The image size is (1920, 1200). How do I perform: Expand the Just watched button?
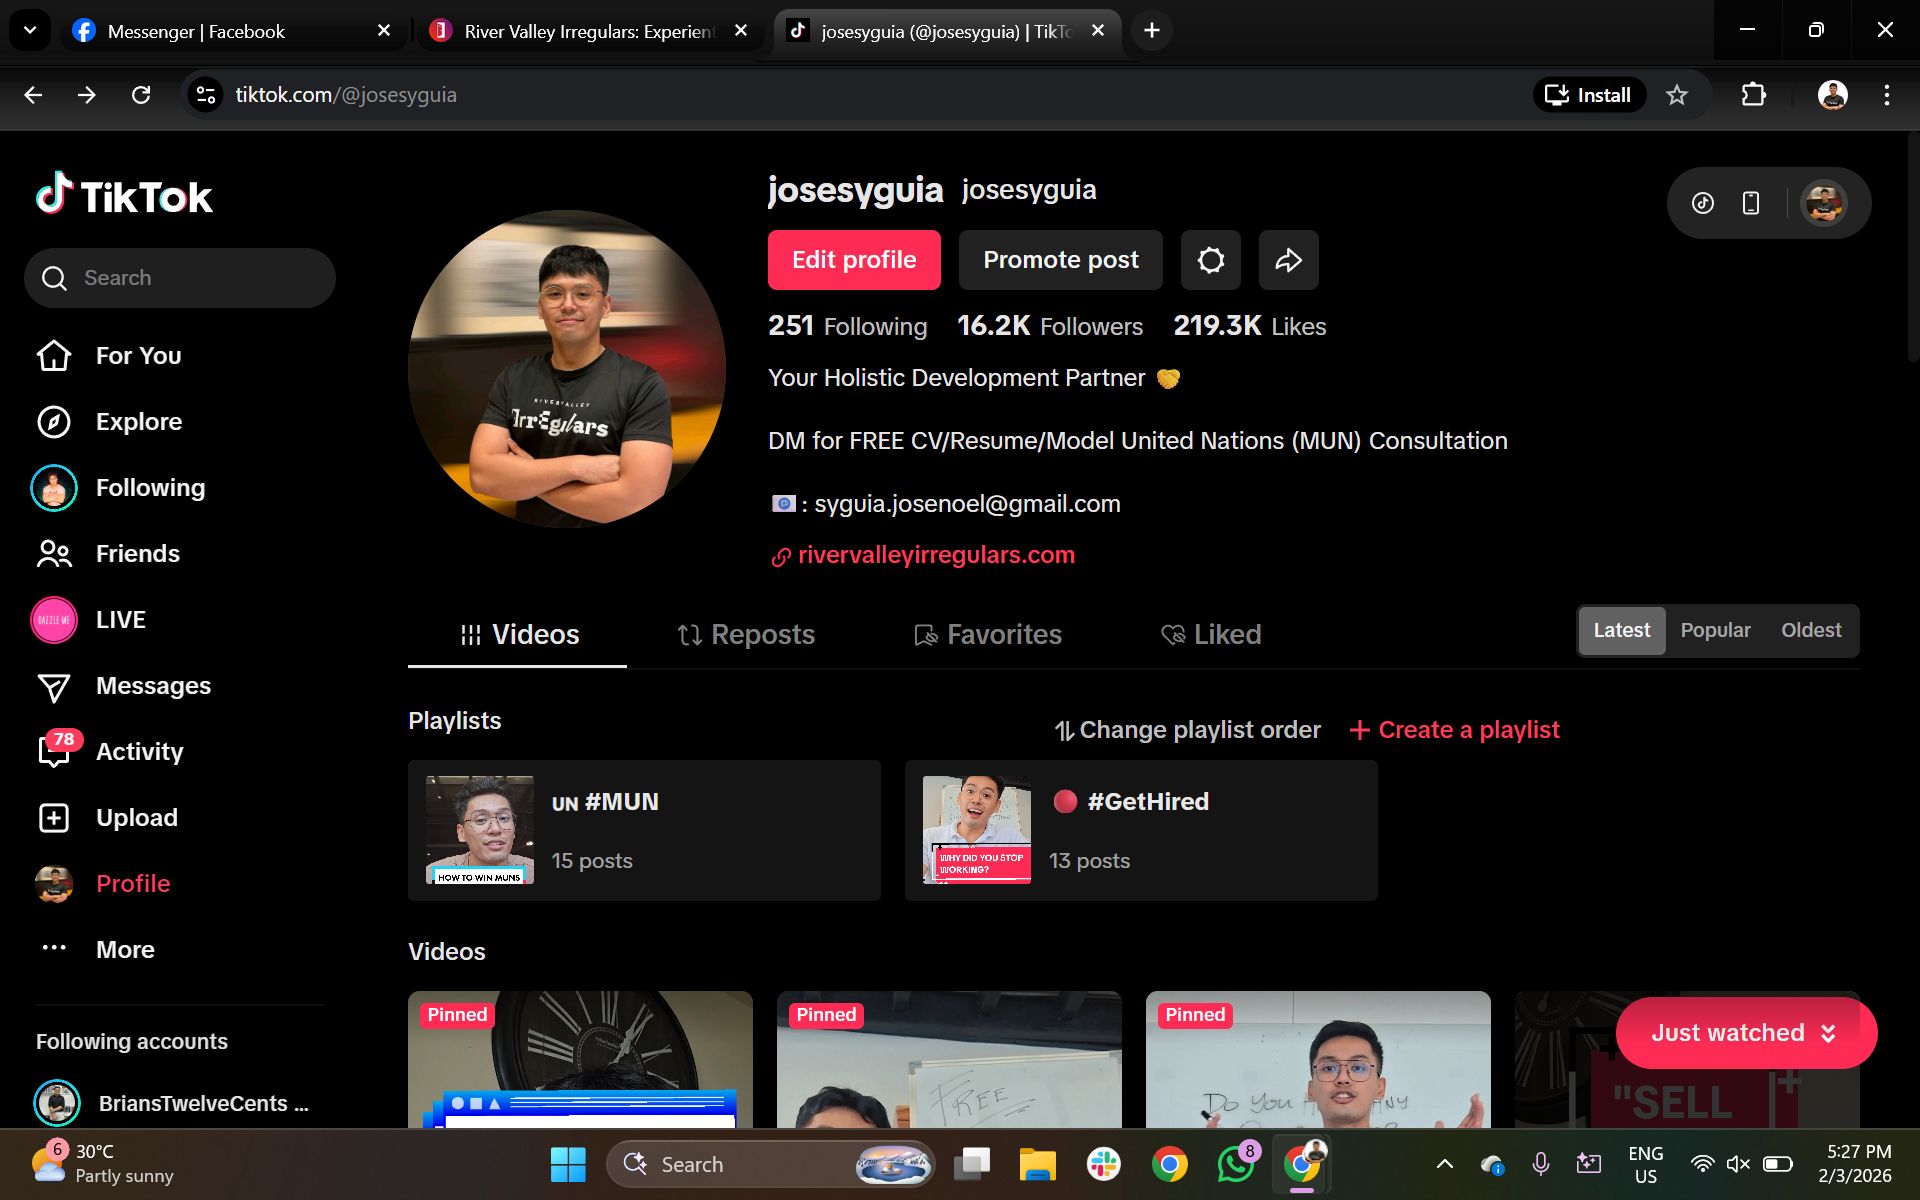1746,1033
